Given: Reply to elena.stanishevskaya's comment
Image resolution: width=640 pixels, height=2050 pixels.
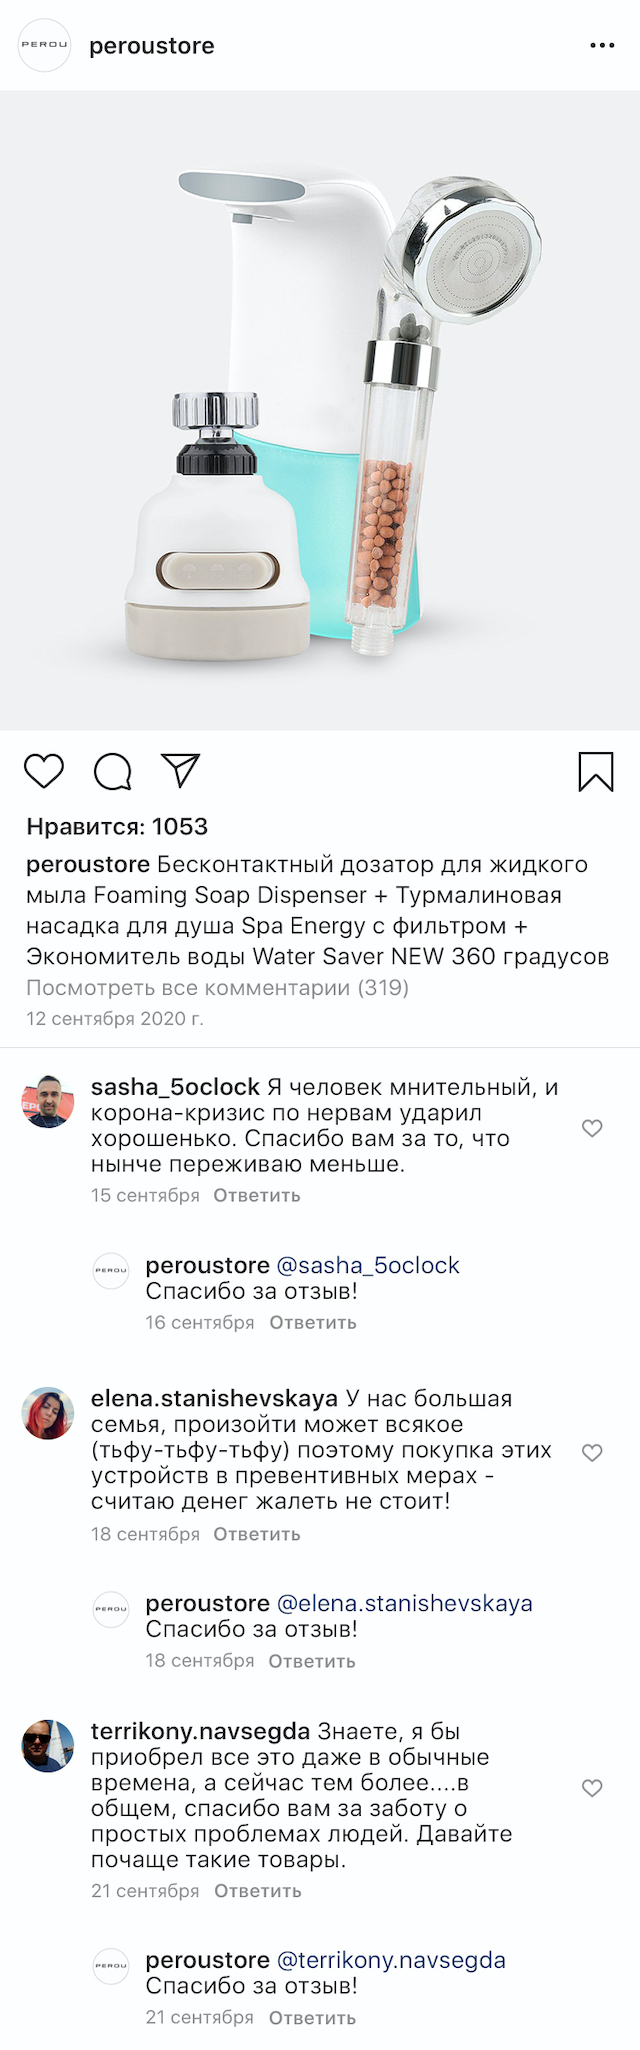Looking at the screenshot, I should [257, 1534].
